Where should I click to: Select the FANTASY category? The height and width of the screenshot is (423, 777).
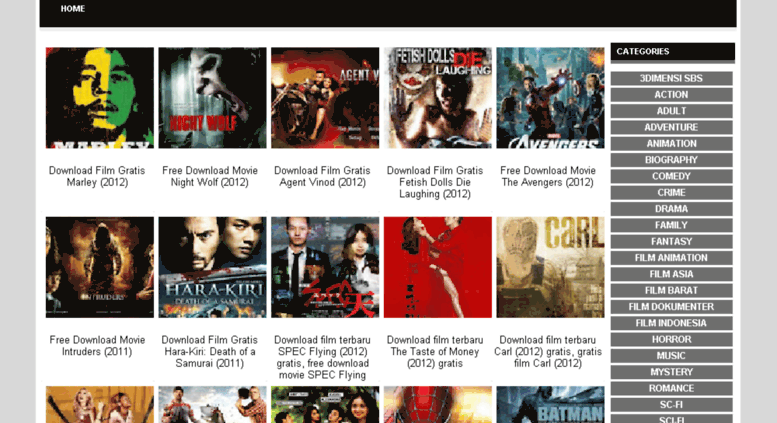pos(671,242)
